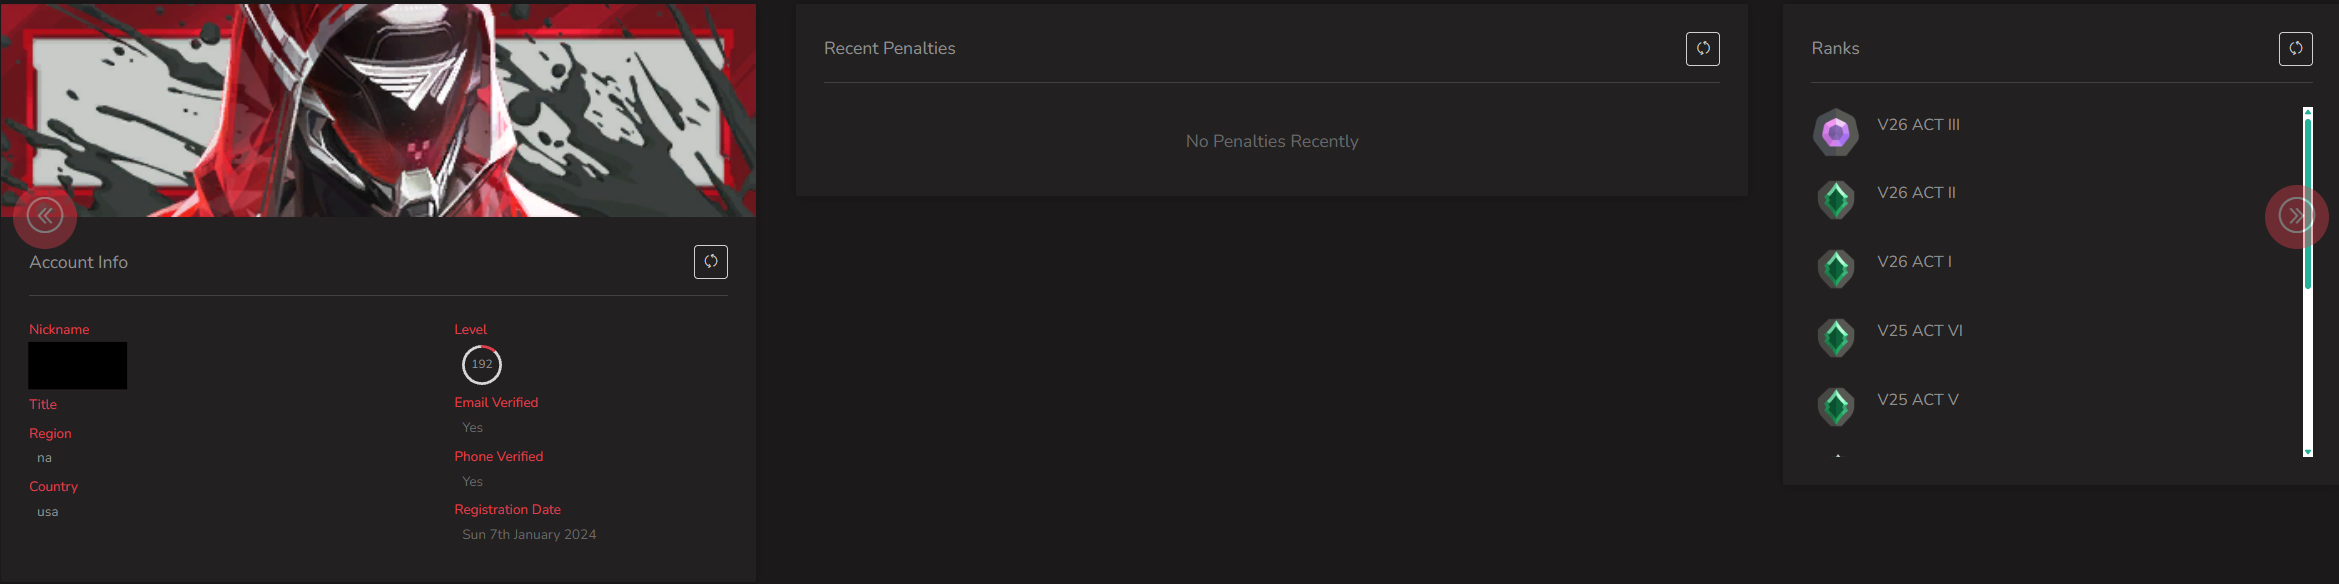Refresh the Account Info panel
The height and width of the screenshot is (584, 2339).
click(710, 262)
